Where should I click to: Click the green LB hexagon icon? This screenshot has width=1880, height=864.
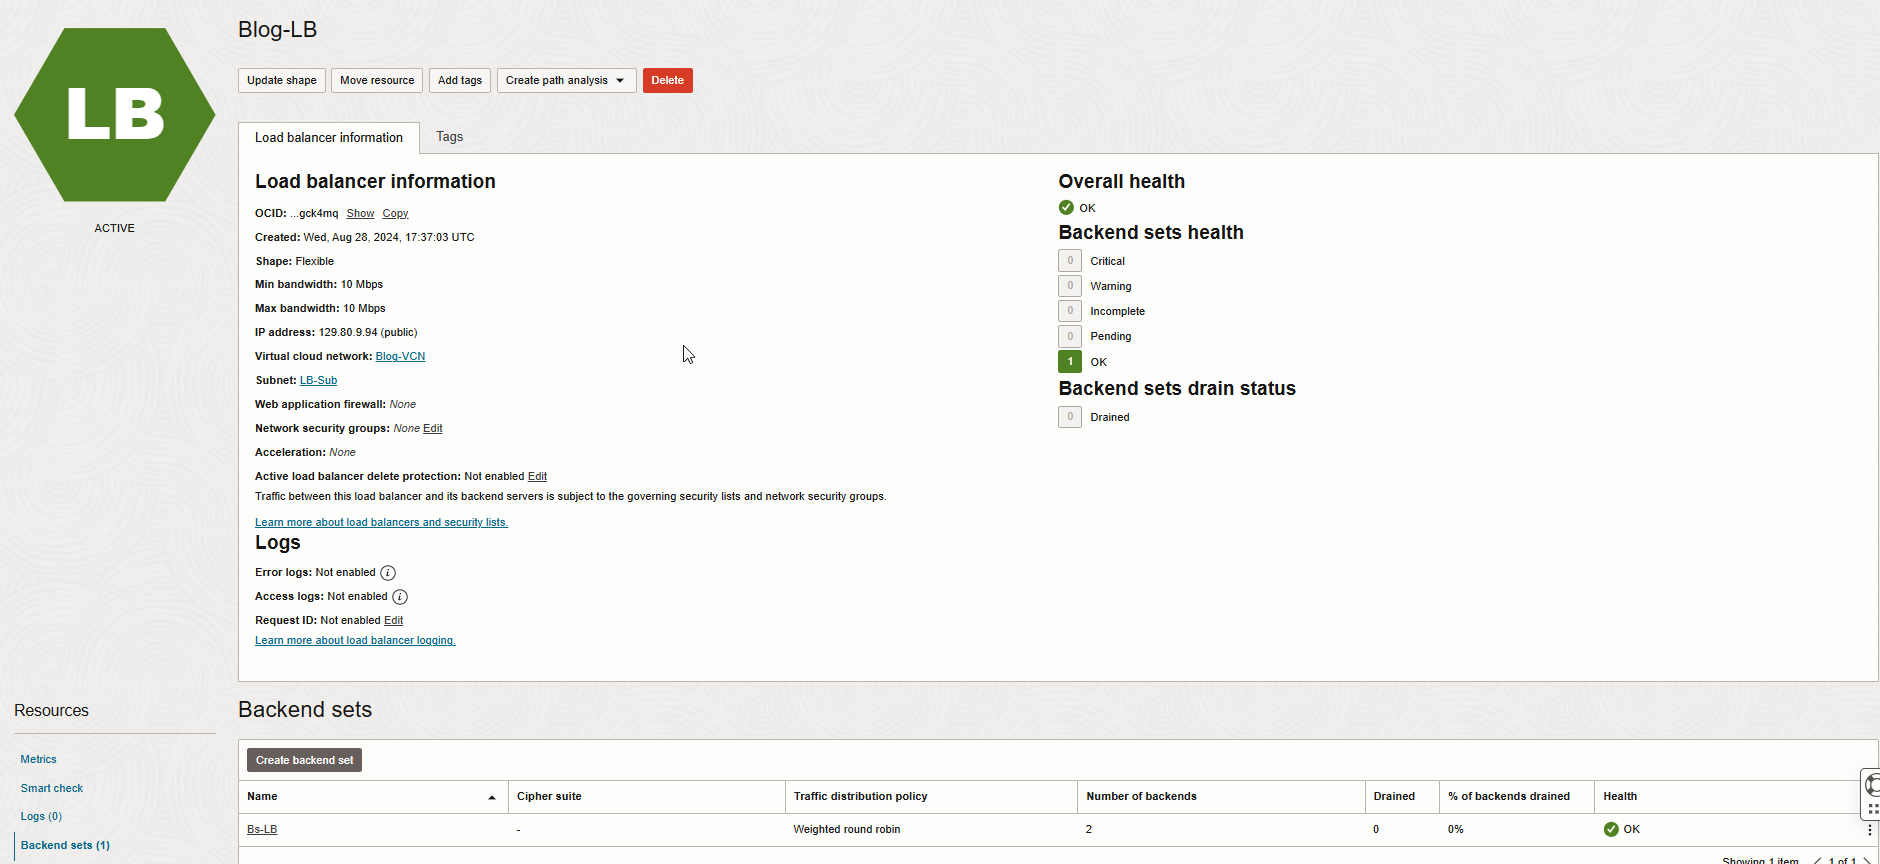(x=115, y=115)
